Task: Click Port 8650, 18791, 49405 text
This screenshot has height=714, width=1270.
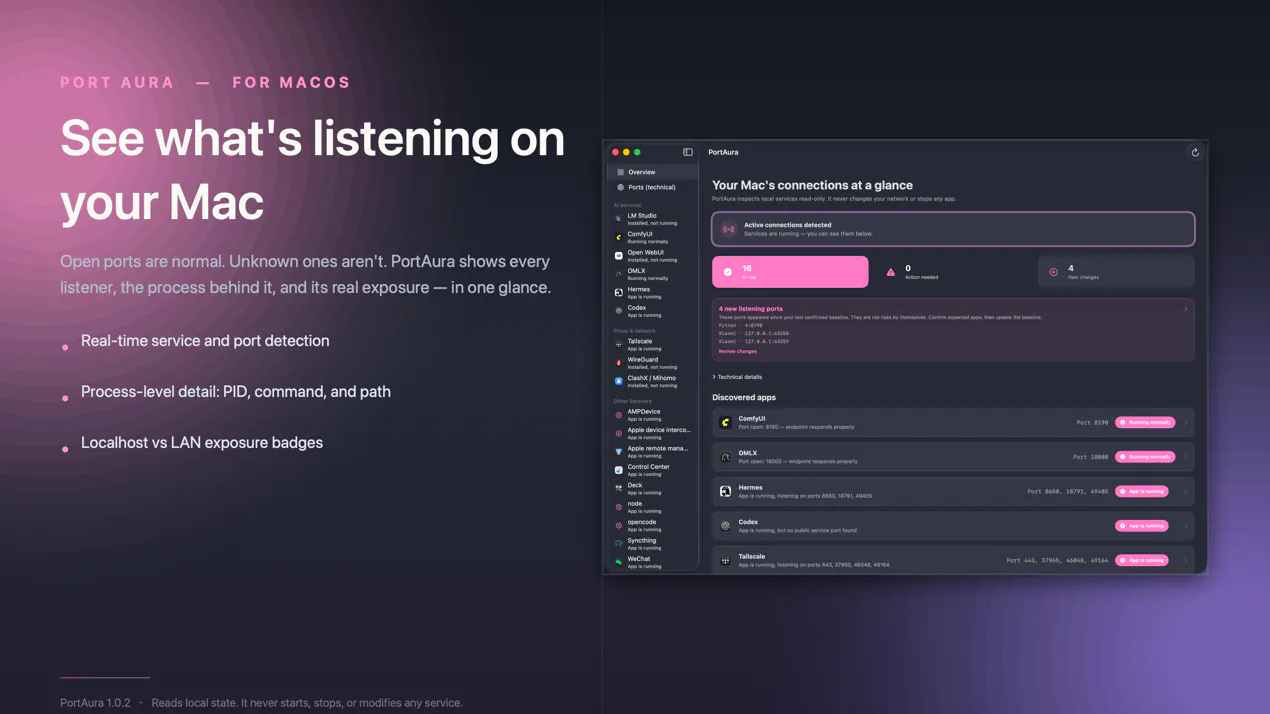Action: pyautogui.click(x=1068, y=492)
